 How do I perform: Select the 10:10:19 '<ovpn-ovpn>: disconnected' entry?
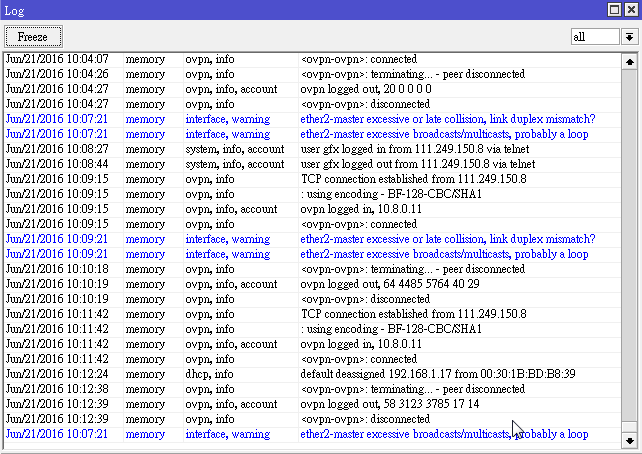(x=313, y=299)
